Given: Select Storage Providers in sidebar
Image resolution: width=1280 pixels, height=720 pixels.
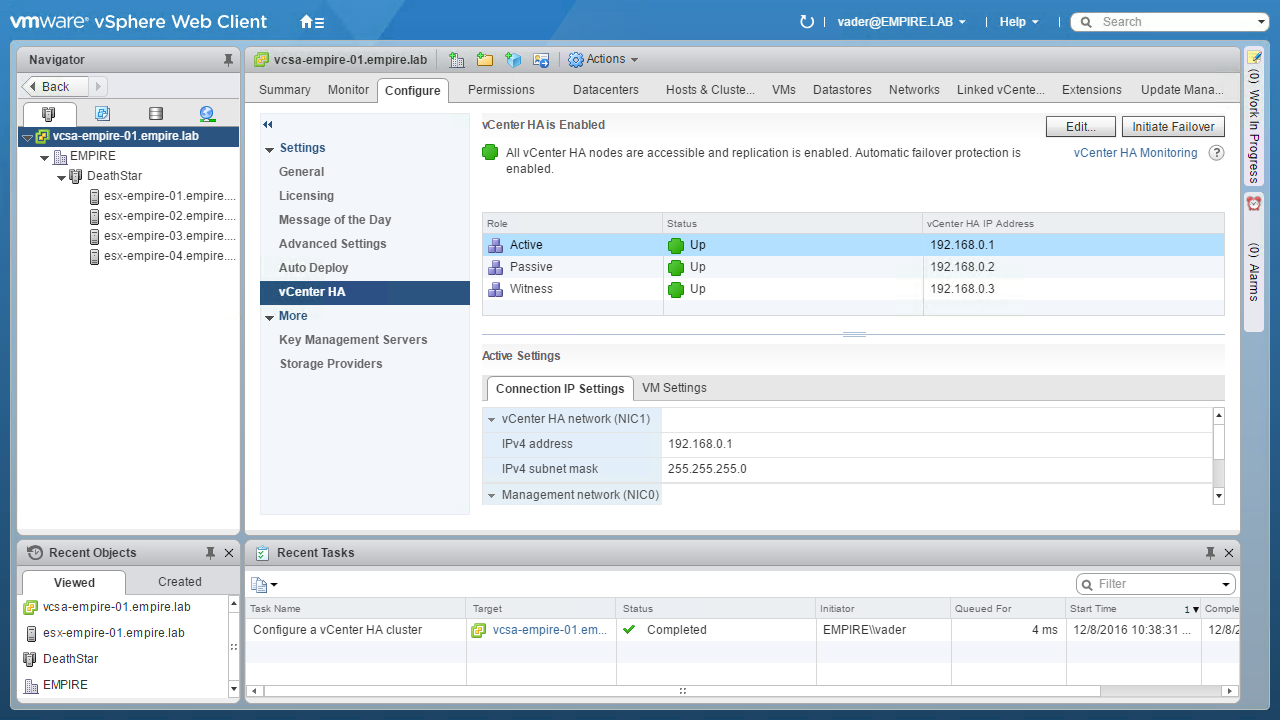Looking at the screenshot, I should coord(331,364).
